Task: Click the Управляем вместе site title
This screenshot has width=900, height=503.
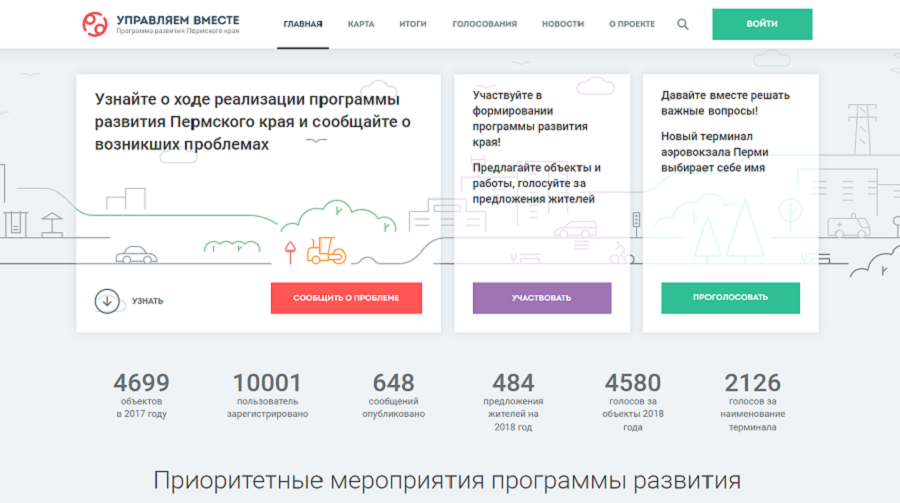Action: 178,20
